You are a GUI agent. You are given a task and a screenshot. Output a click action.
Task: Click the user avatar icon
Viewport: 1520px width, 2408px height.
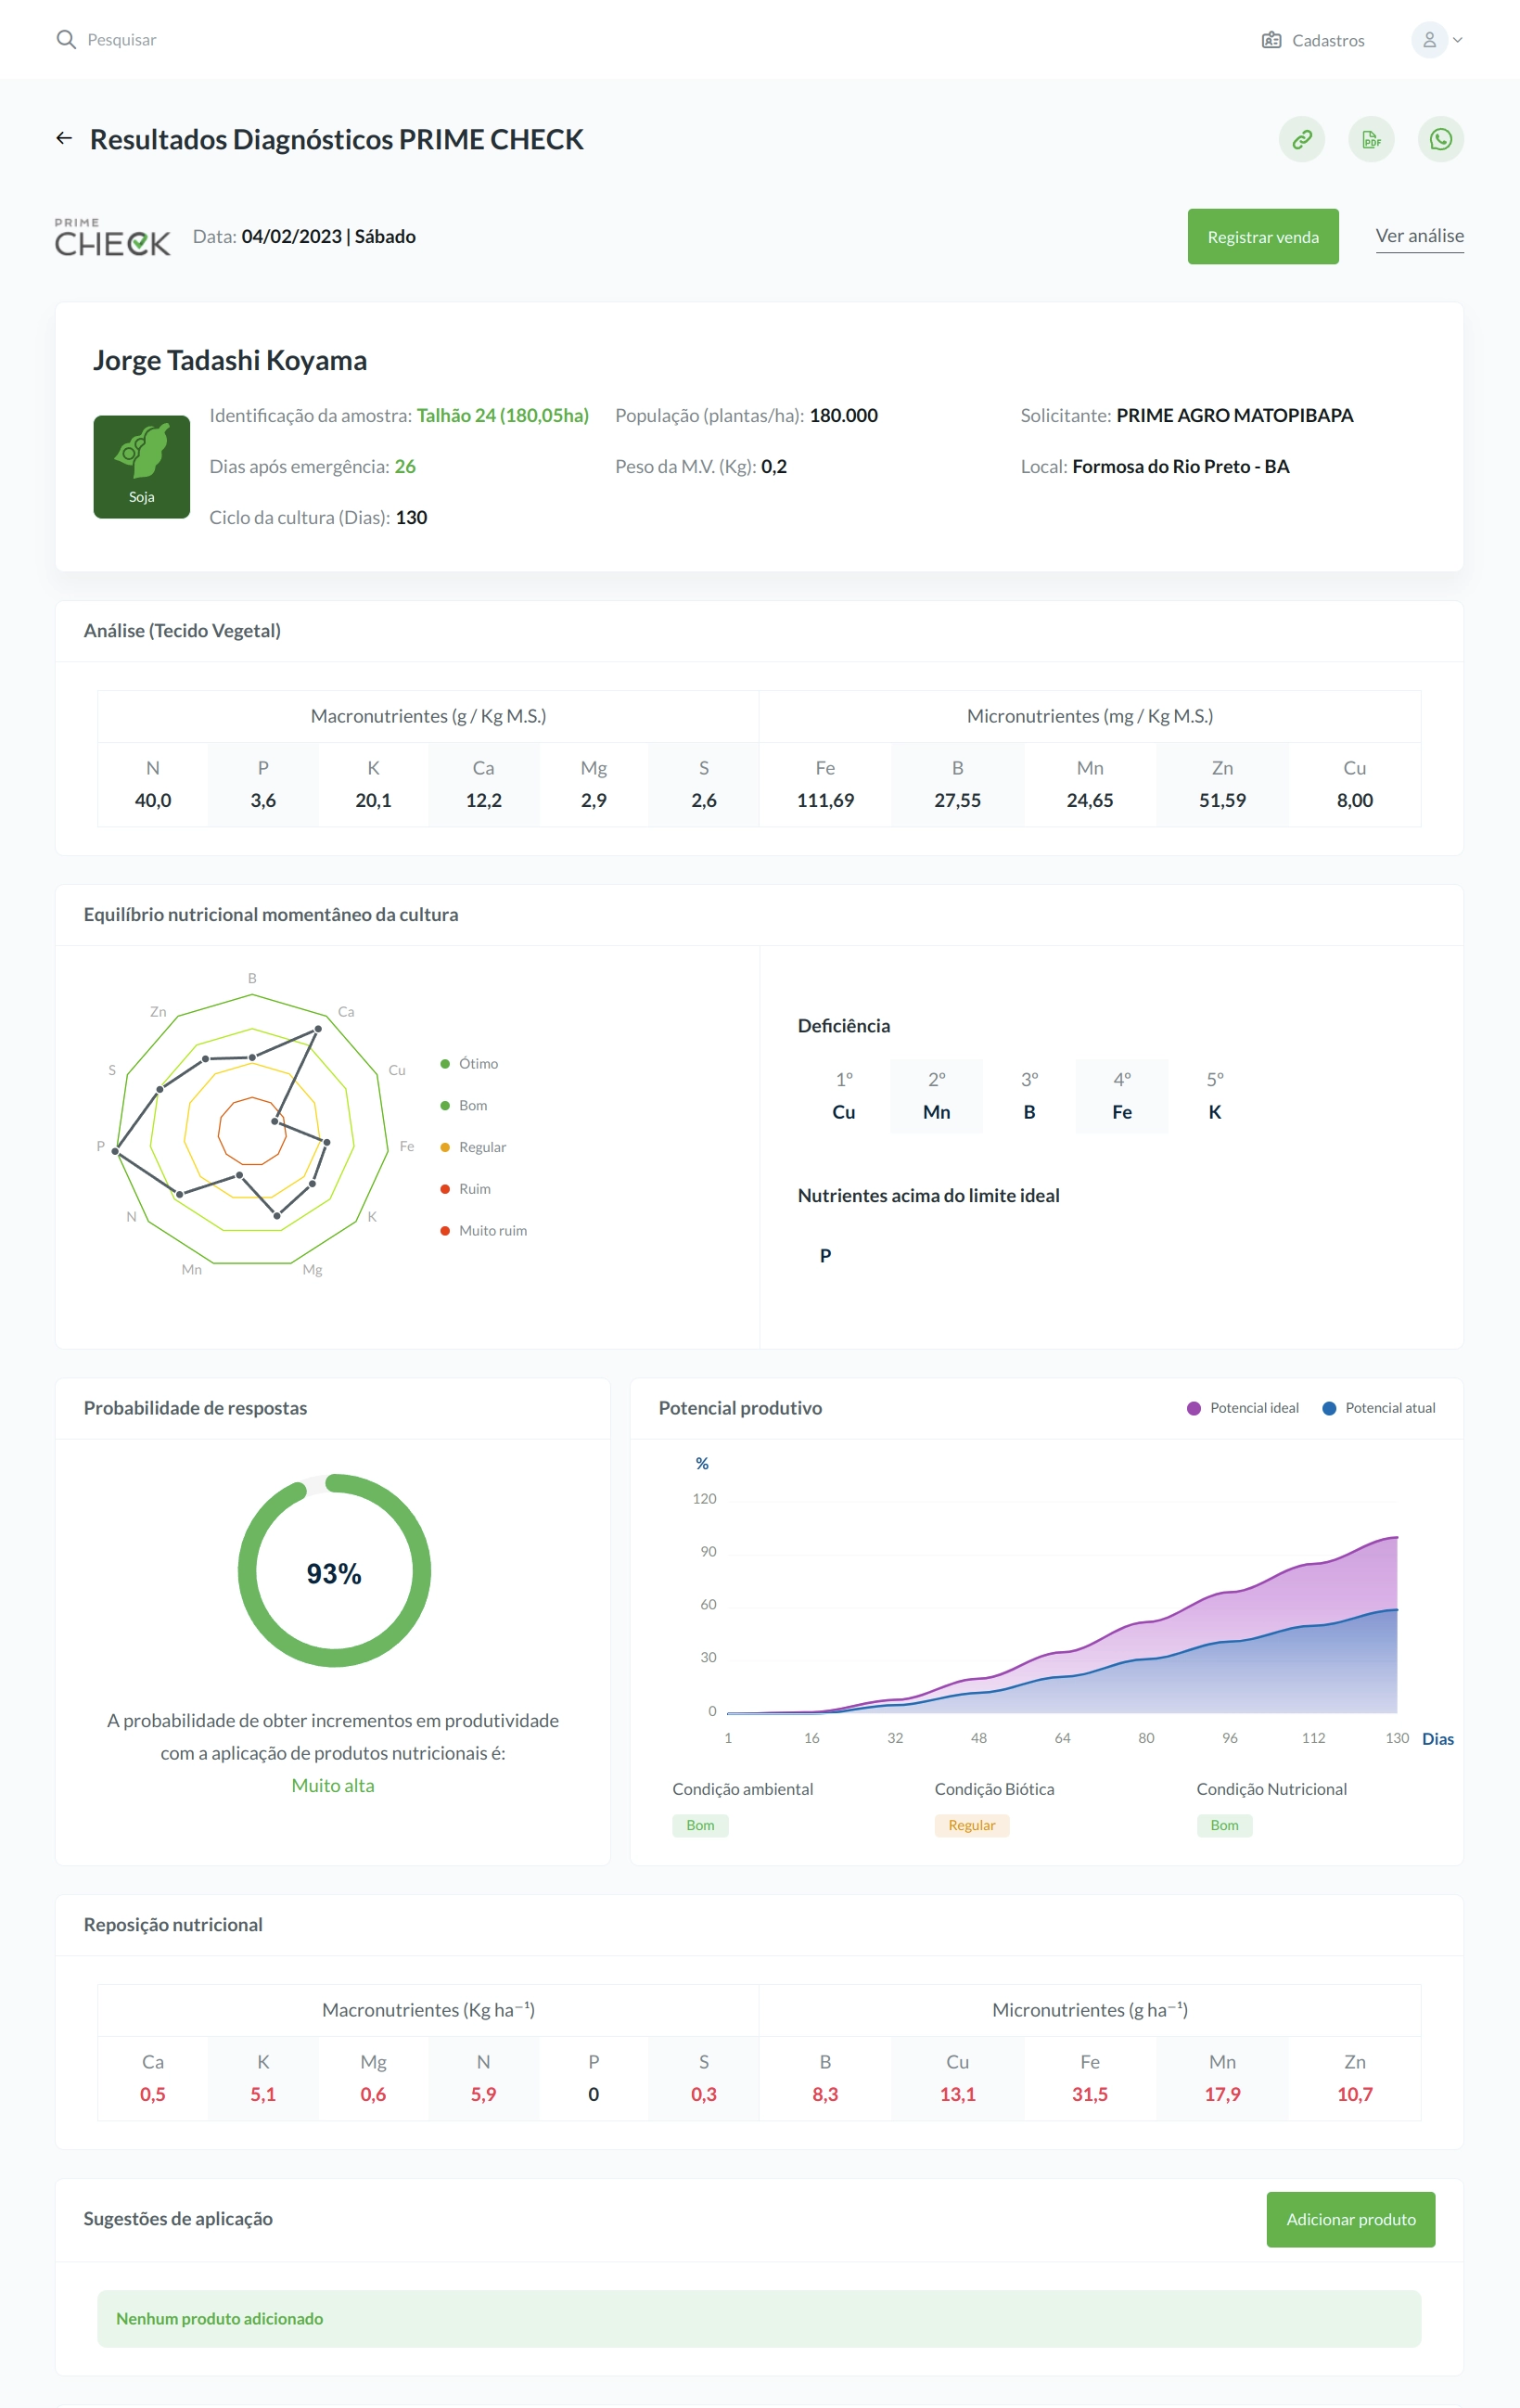click(1429, 40)
